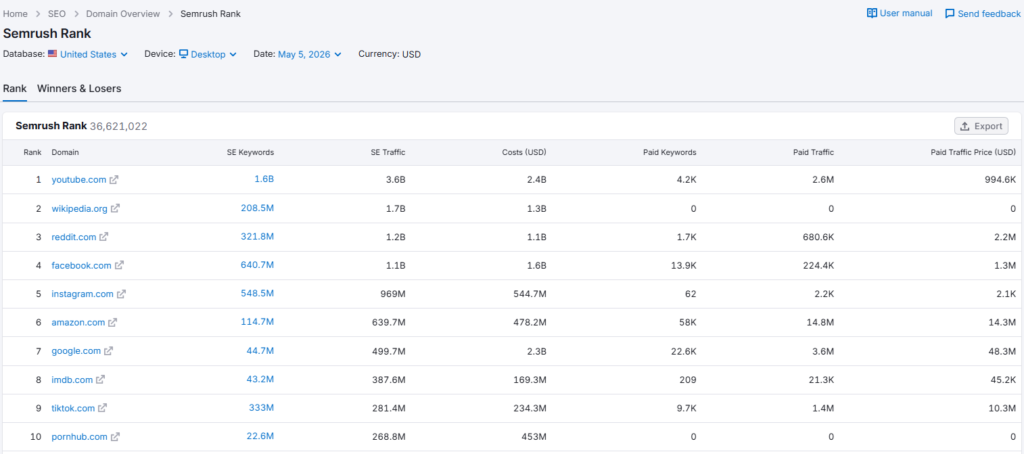This screenshot has height=454, width=1024.
Task: Open external link icon beside facebook.com
Action: [x=119, y=265]
